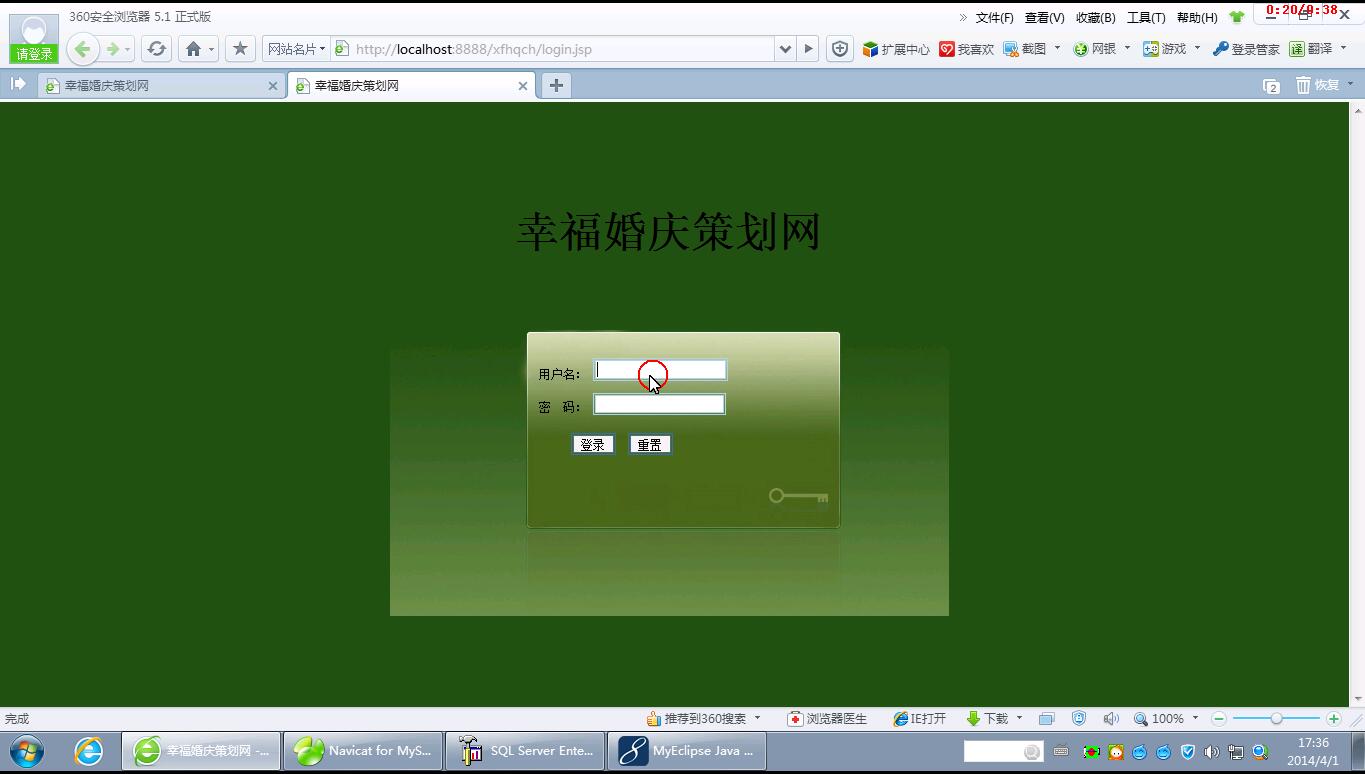
Task: Open the 查看(V) menu
Action: pos(1044,18)
